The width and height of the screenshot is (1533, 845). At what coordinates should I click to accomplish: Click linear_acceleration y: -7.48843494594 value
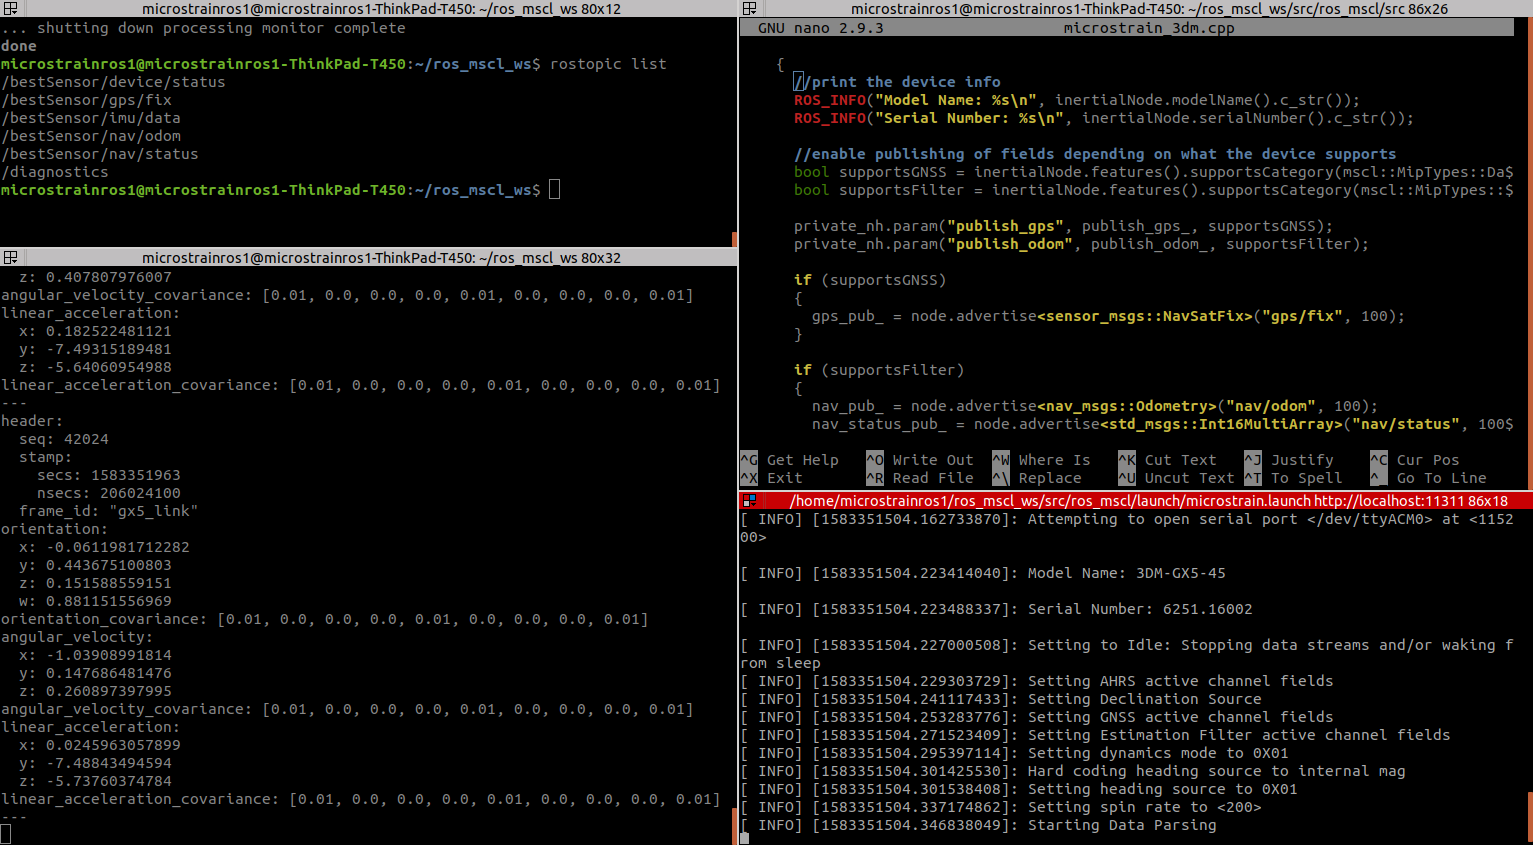[x=95, y=763]
